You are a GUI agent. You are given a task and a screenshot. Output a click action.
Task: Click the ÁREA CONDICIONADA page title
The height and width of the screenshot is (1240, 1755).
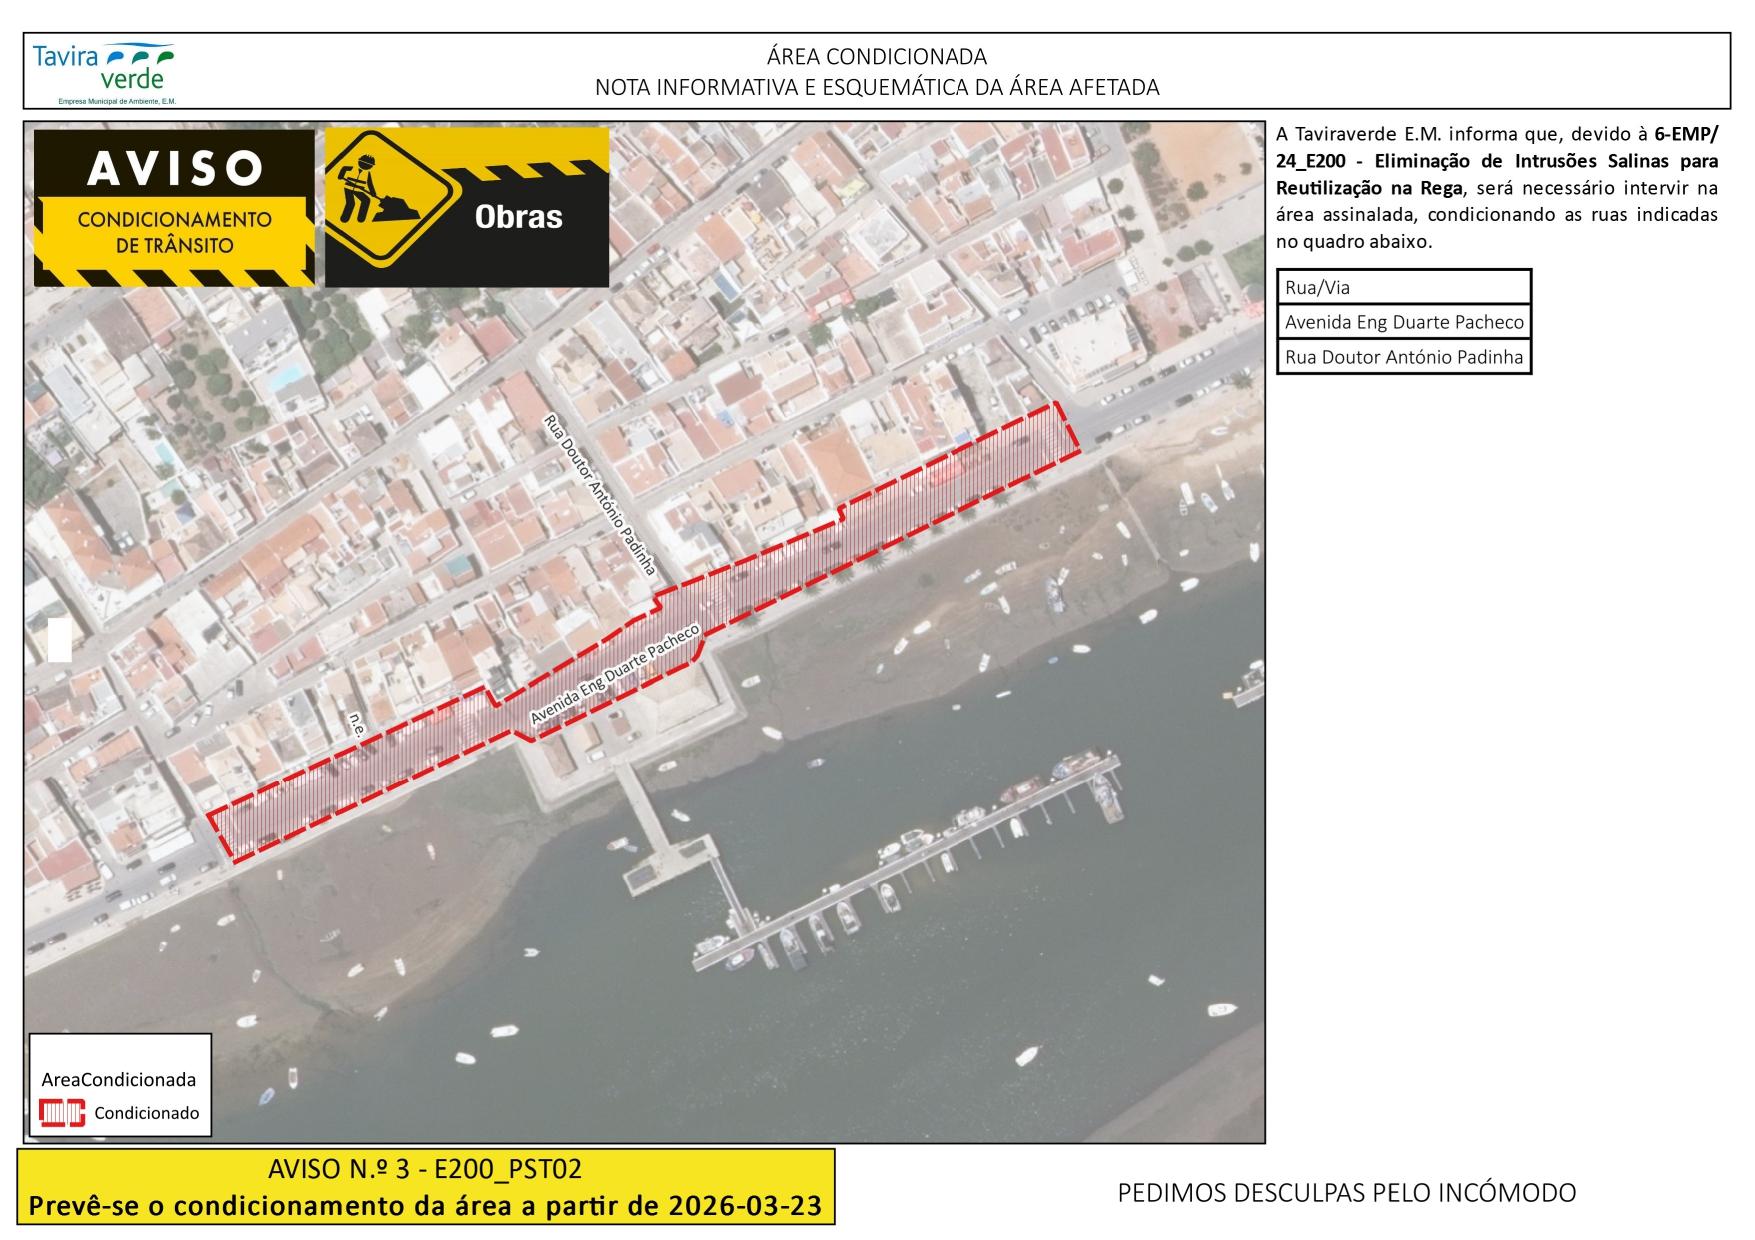876,56
